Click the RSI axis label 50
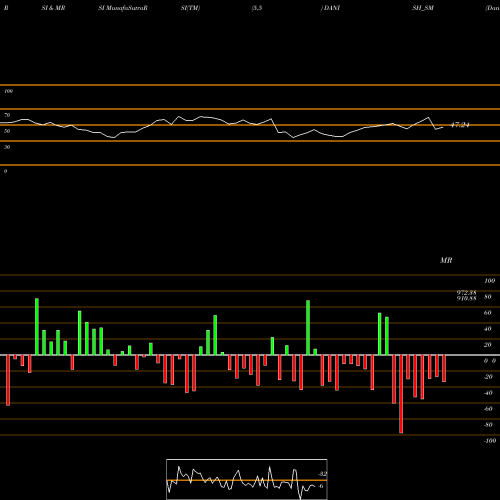Screen dimensions: 500x500 (7, 131)
